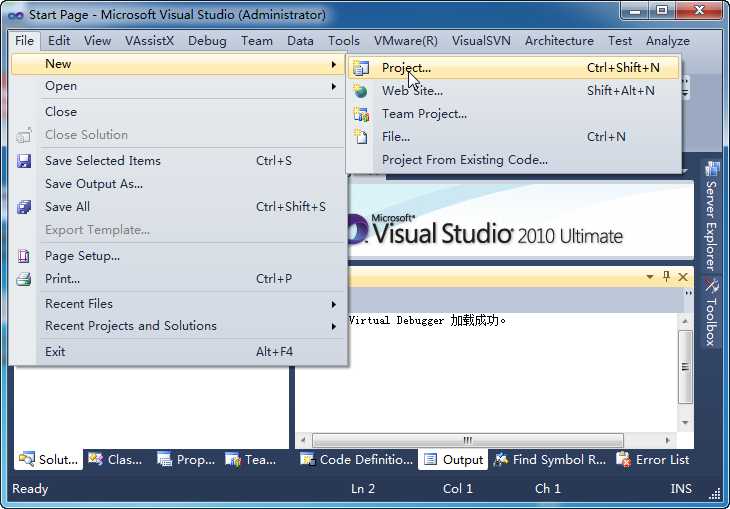Expand the Open submenu arrow
Screen dimensions: 730x509
coord(334,87)
